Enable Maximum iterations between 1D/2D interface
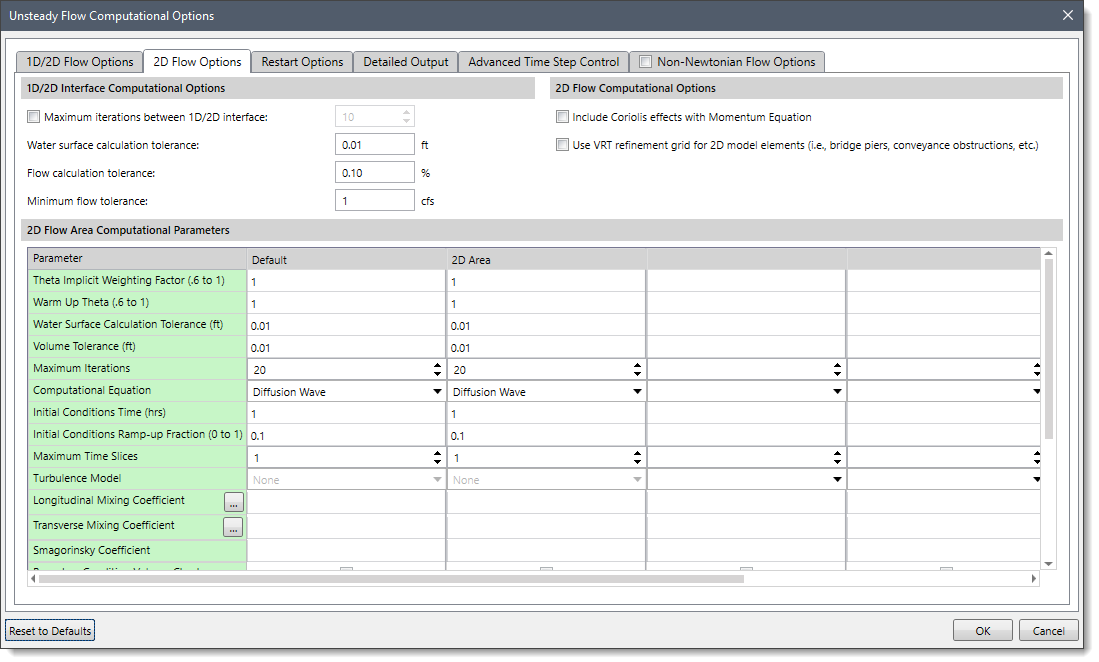 35,117
